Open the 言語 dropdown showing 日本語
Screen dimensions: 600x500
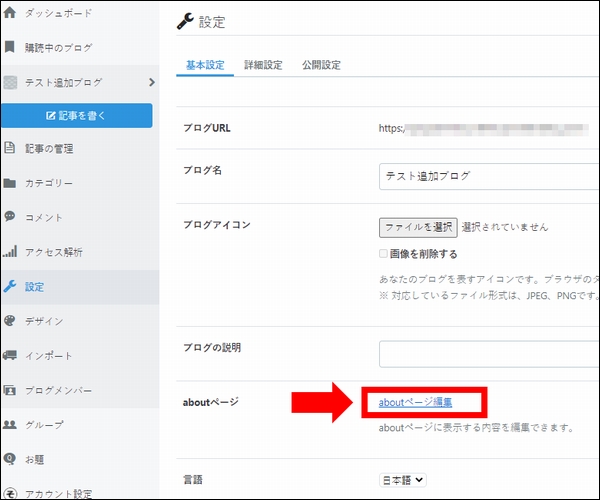403,480
